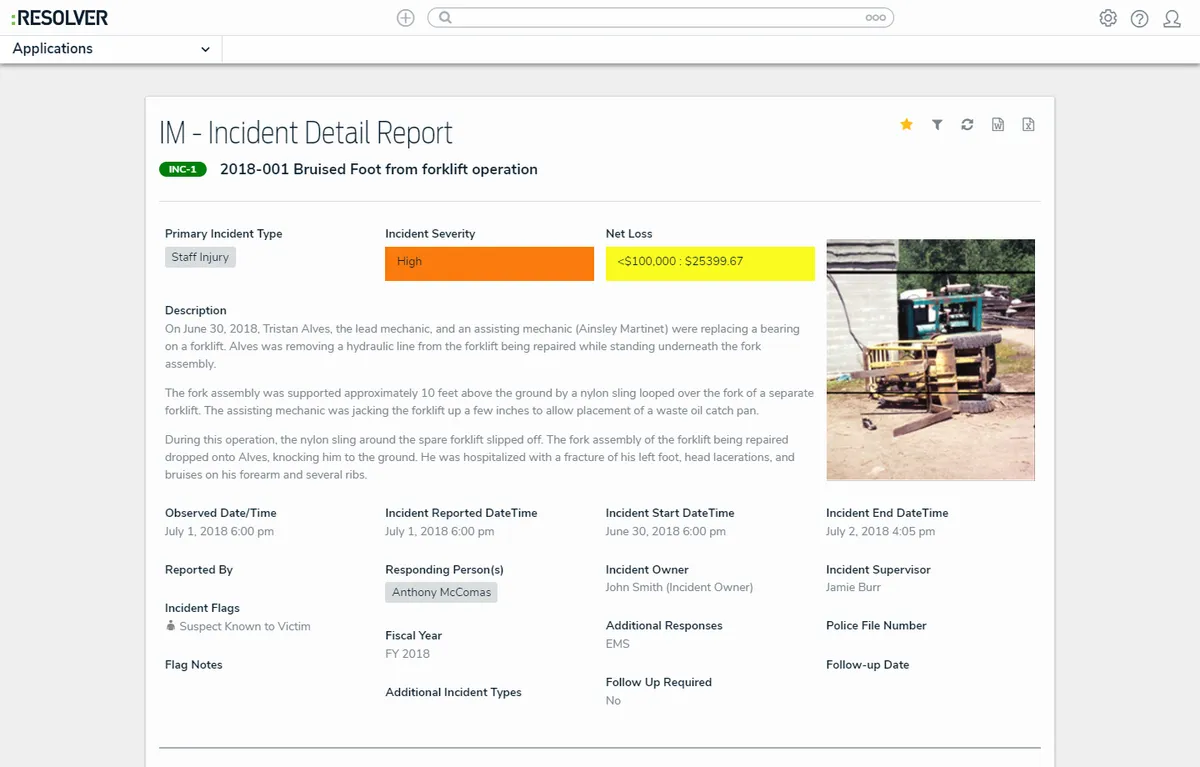Click the incident title 2018-001 Bruised Foot
The width and height of the screenshot is (1200, 767).
(379, 170)
